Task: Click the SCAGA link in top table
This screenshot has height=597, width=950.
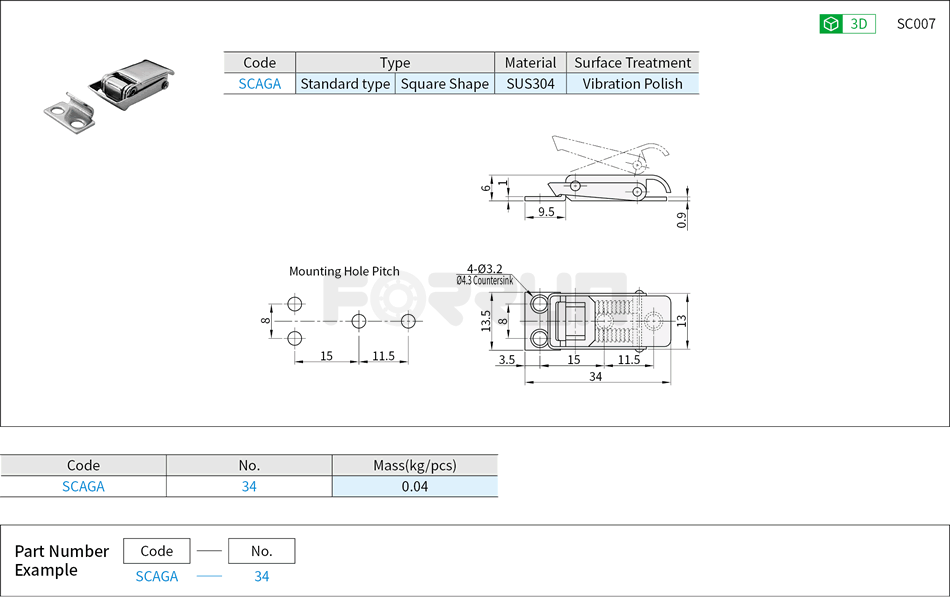Action: pyautogui.click(x=259, y=84)
